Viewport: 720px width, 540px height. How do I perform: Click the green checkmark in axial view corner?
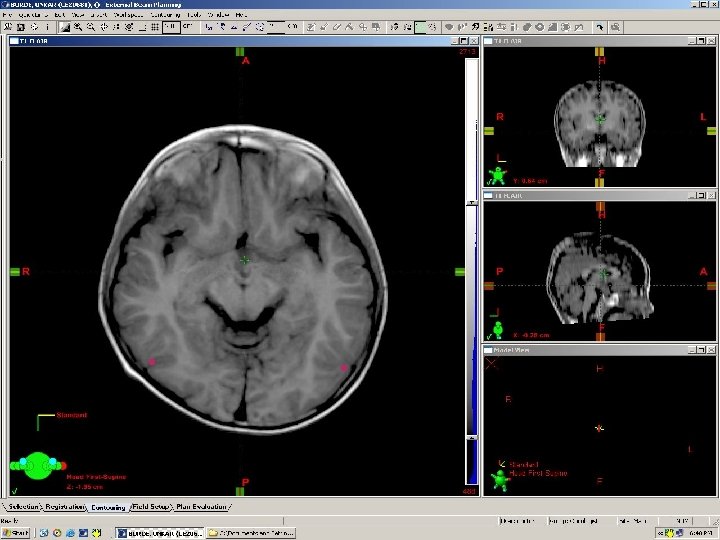(x=14, y=490)
